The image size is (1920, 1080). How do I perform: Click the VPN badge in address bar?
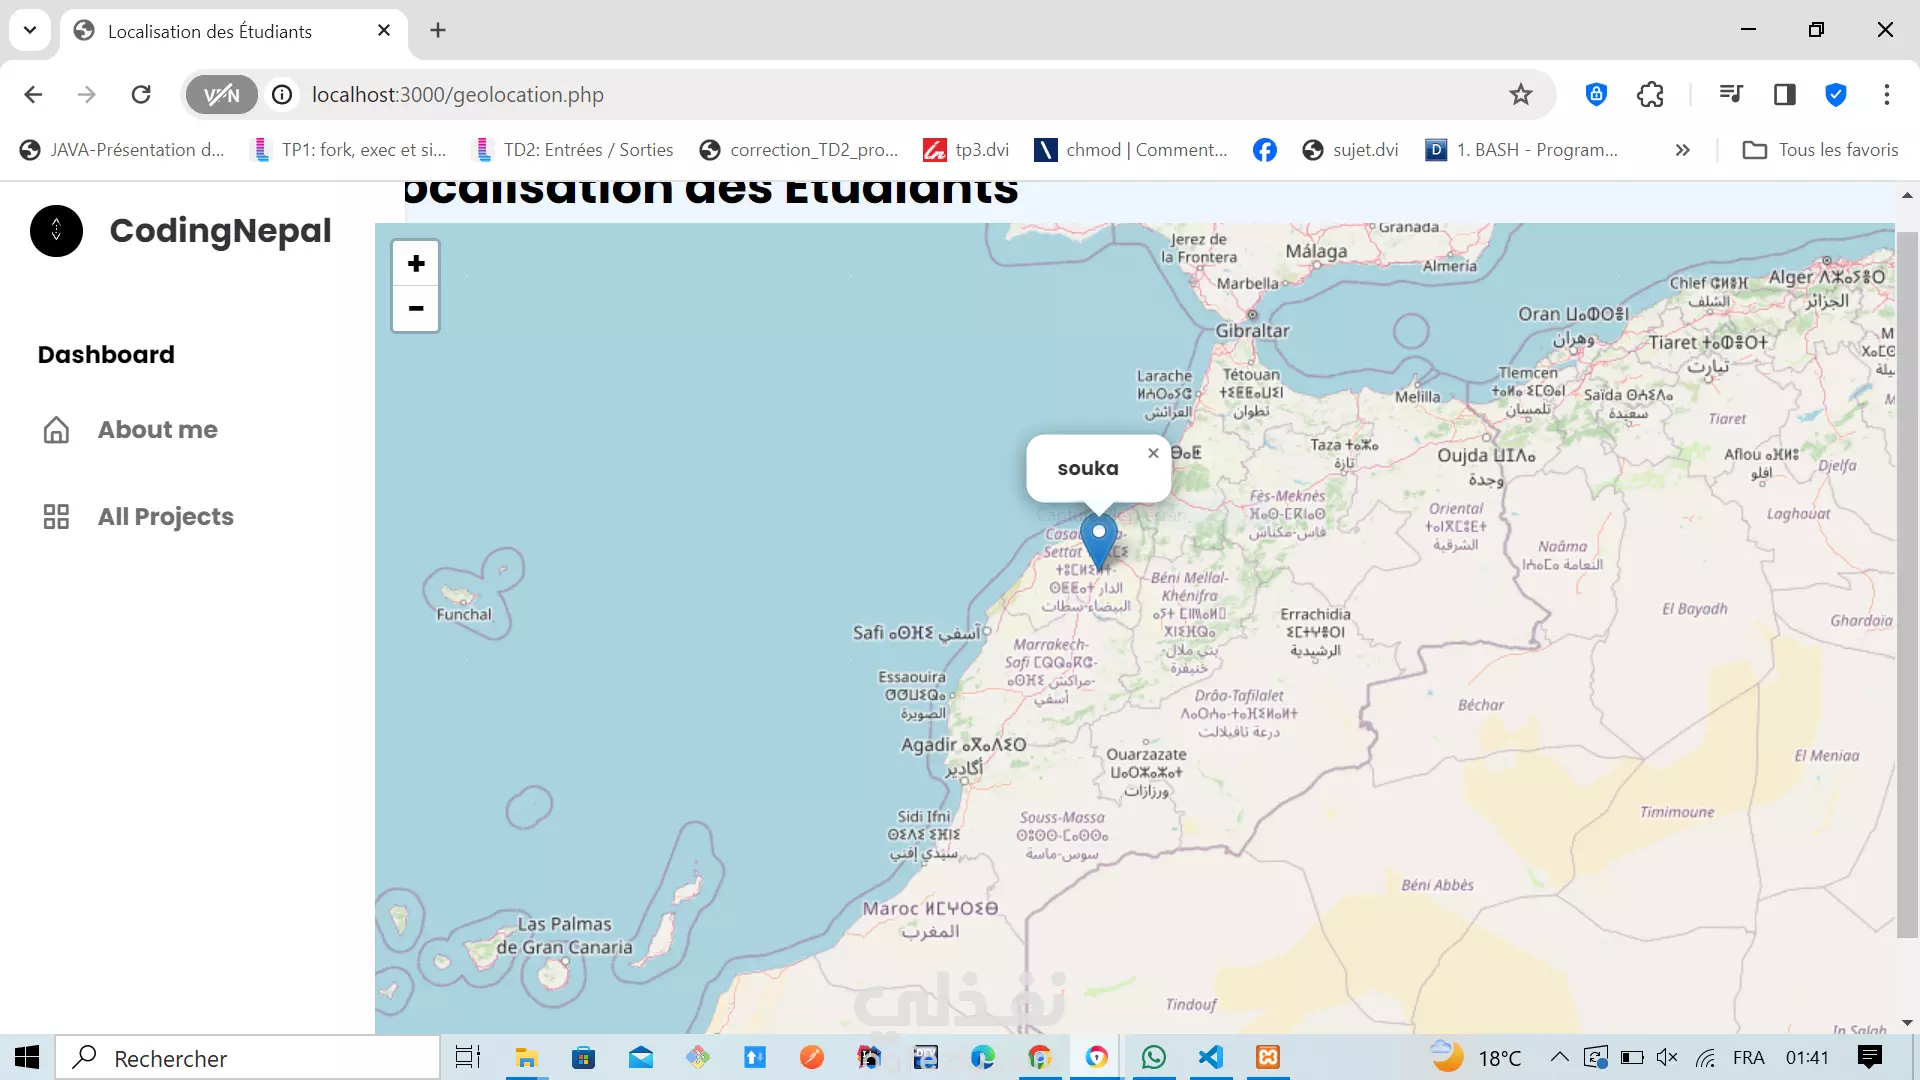tap(221, 95)
